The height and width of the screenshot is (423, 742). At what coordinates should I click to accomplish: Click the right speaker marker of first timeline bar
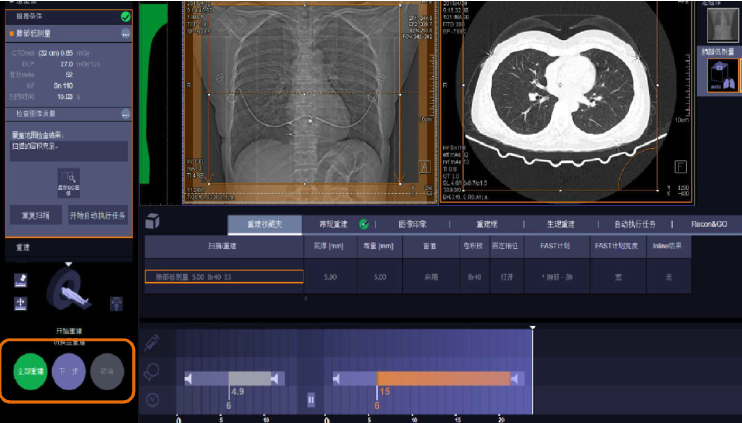pos(274,379)
